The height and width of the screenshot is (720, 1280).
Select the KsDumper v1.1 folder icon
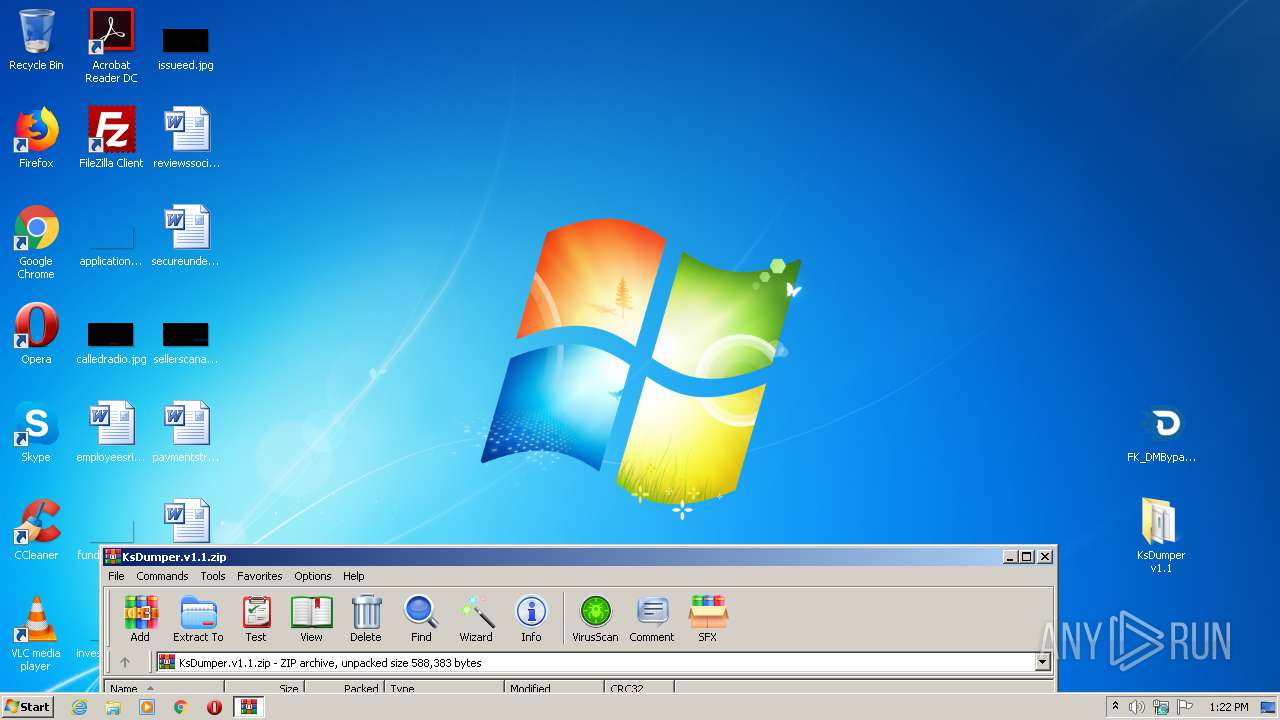tap(1161, 536)
